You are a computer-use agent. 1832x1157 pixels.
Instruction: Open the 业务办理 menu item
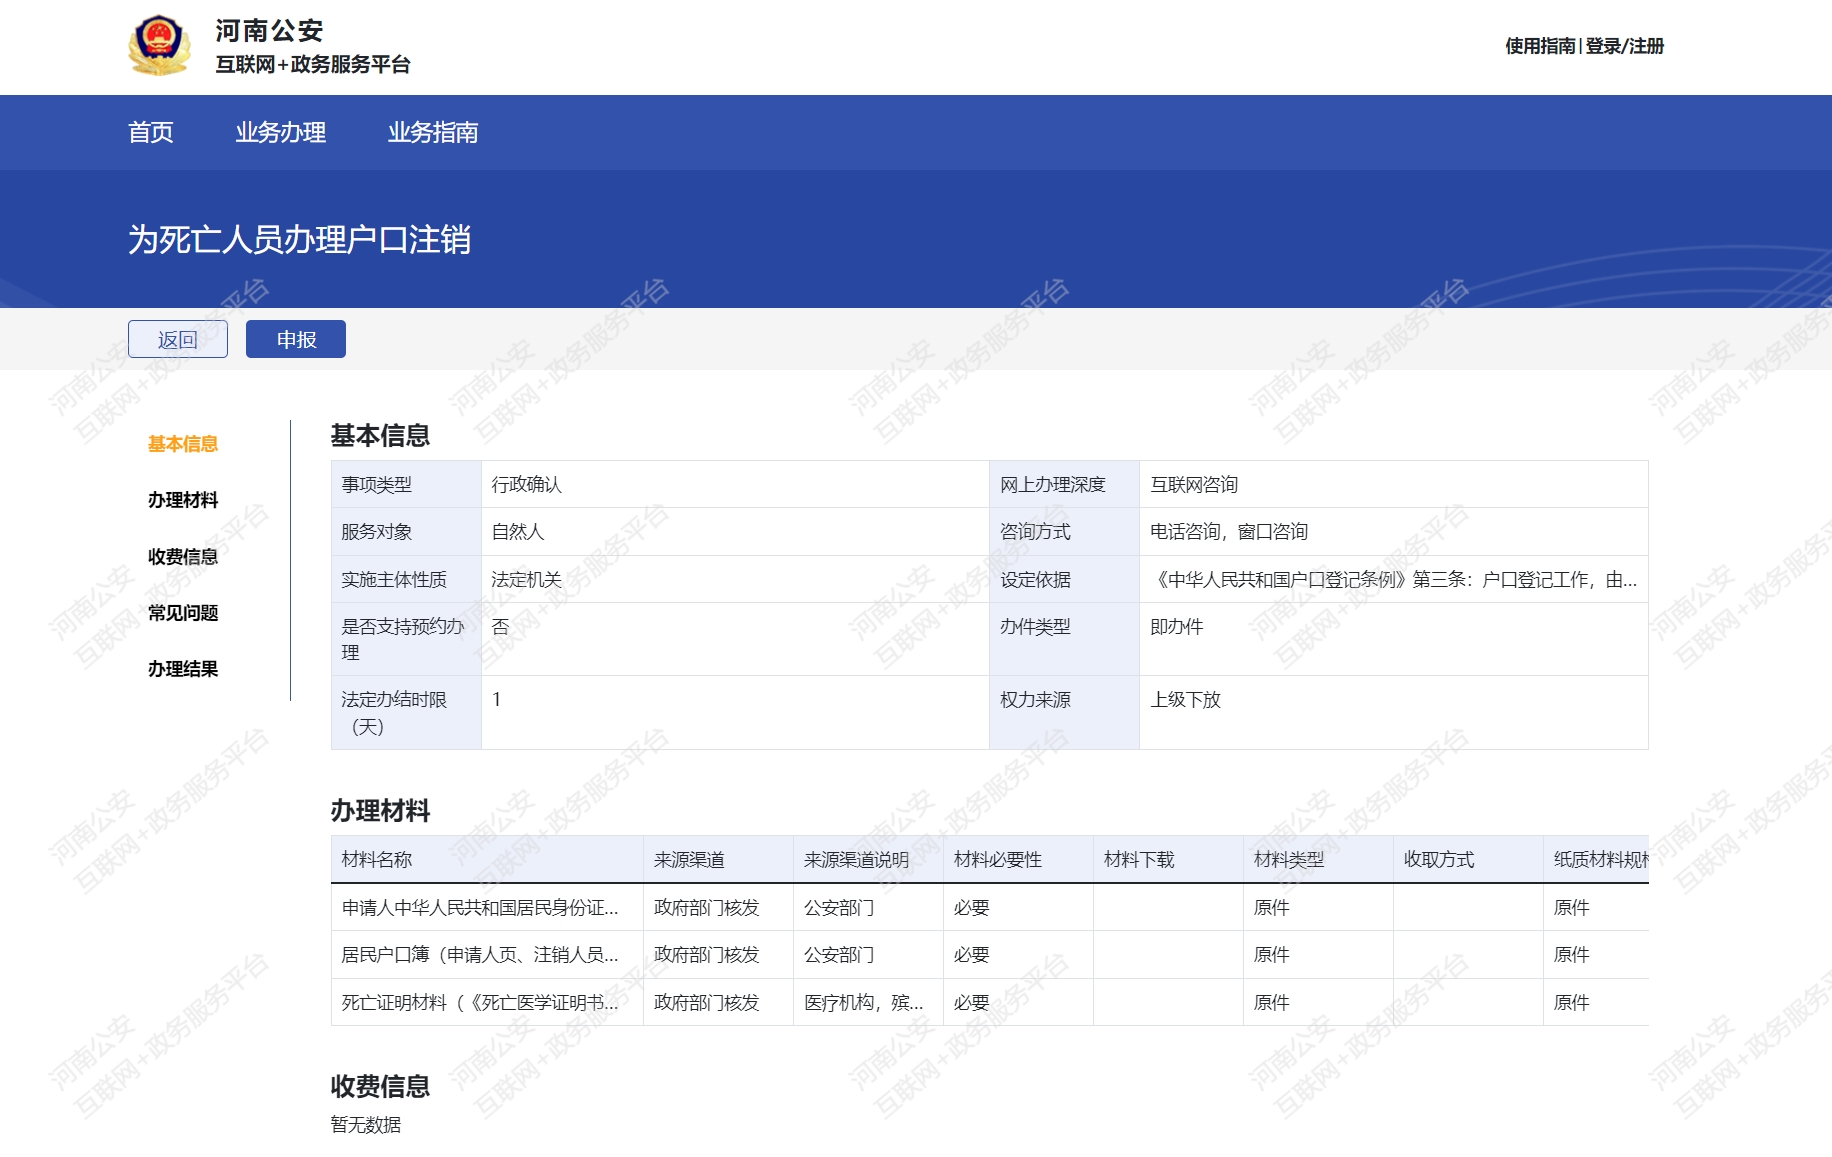280,132
